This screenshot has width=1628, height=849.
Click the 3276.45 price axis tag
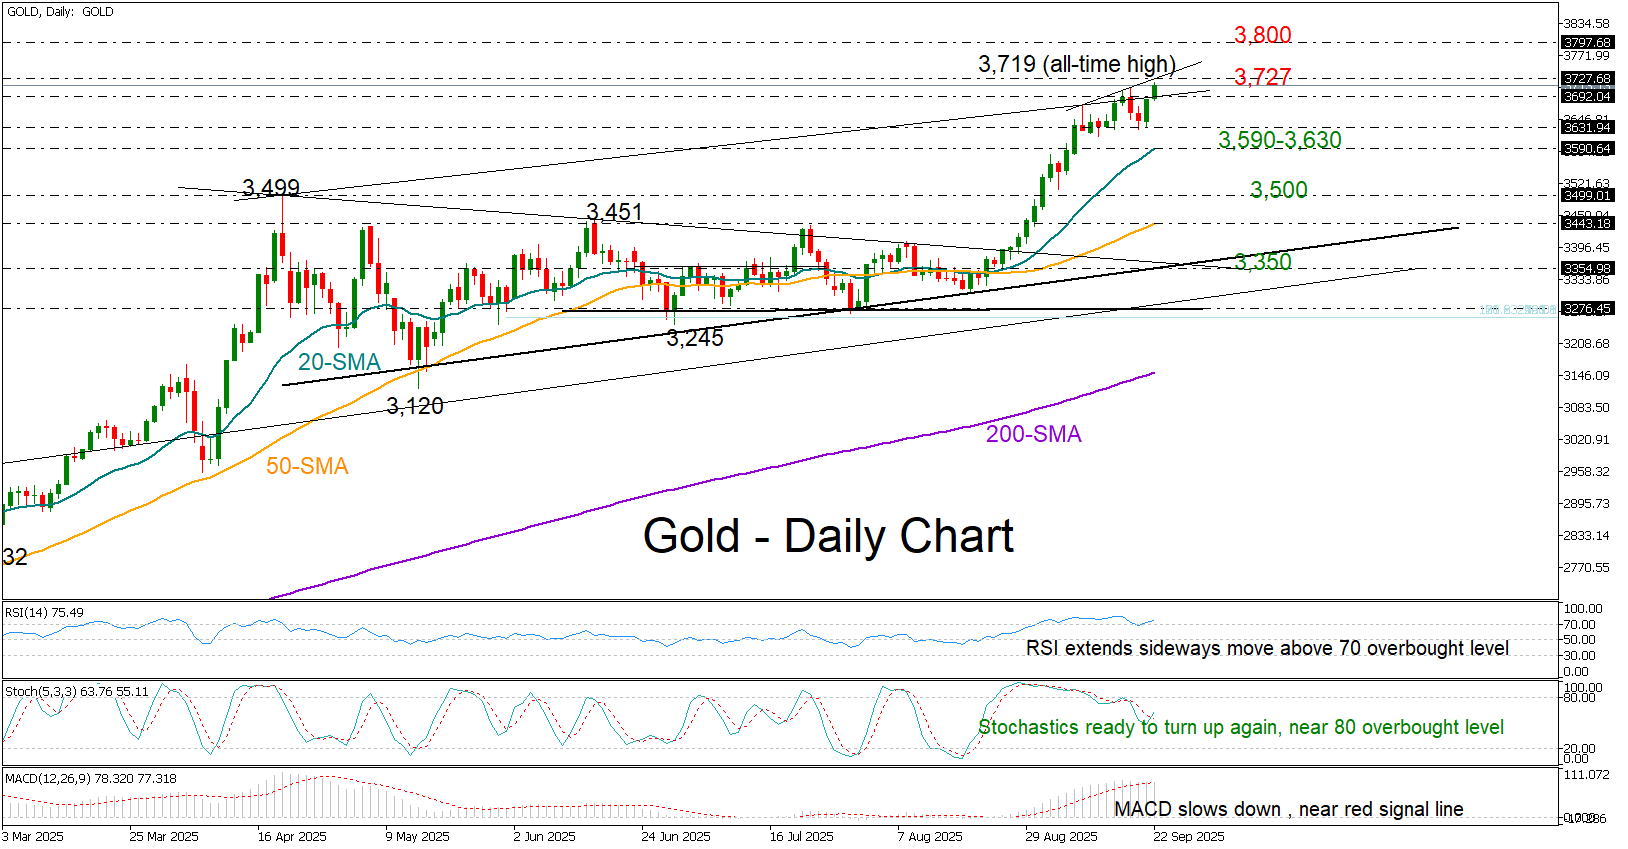click(x=1587, y=309)
